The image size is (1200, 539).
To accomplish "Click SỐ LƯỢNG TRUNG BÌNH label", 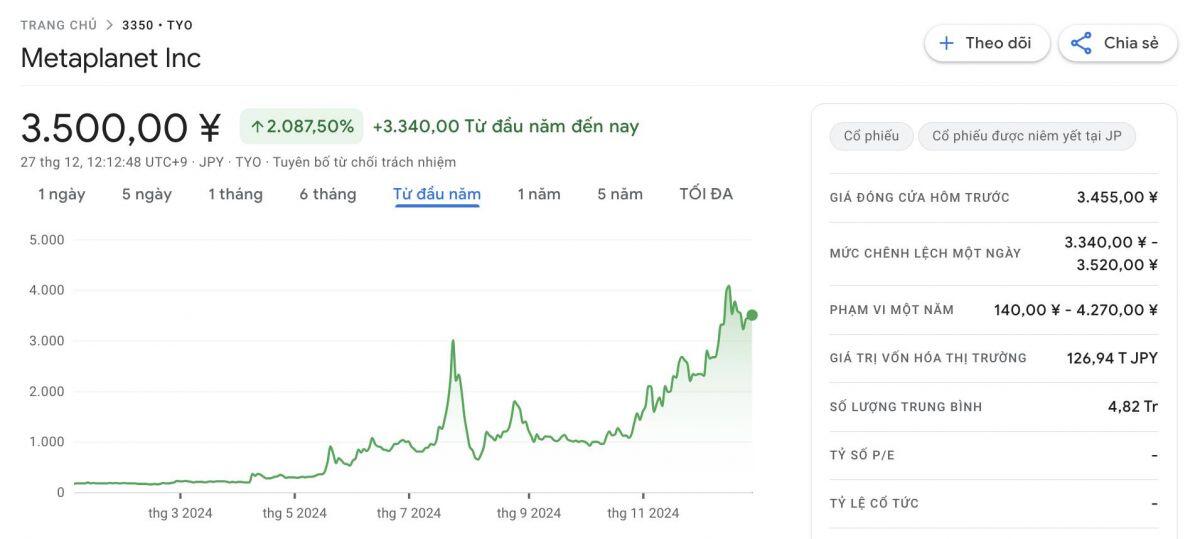I will click(x=906, y=407).
